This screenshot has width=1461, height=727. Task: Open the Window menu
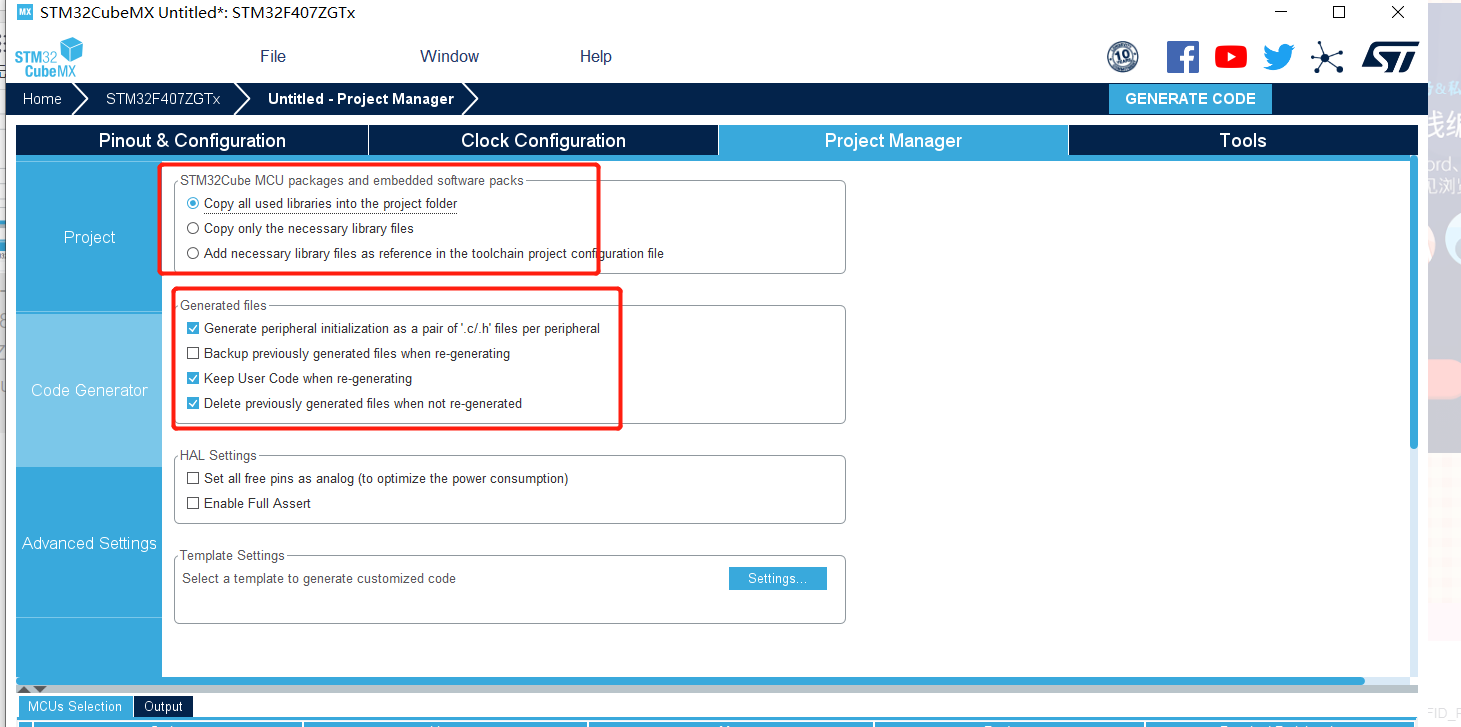coord(449,56)
